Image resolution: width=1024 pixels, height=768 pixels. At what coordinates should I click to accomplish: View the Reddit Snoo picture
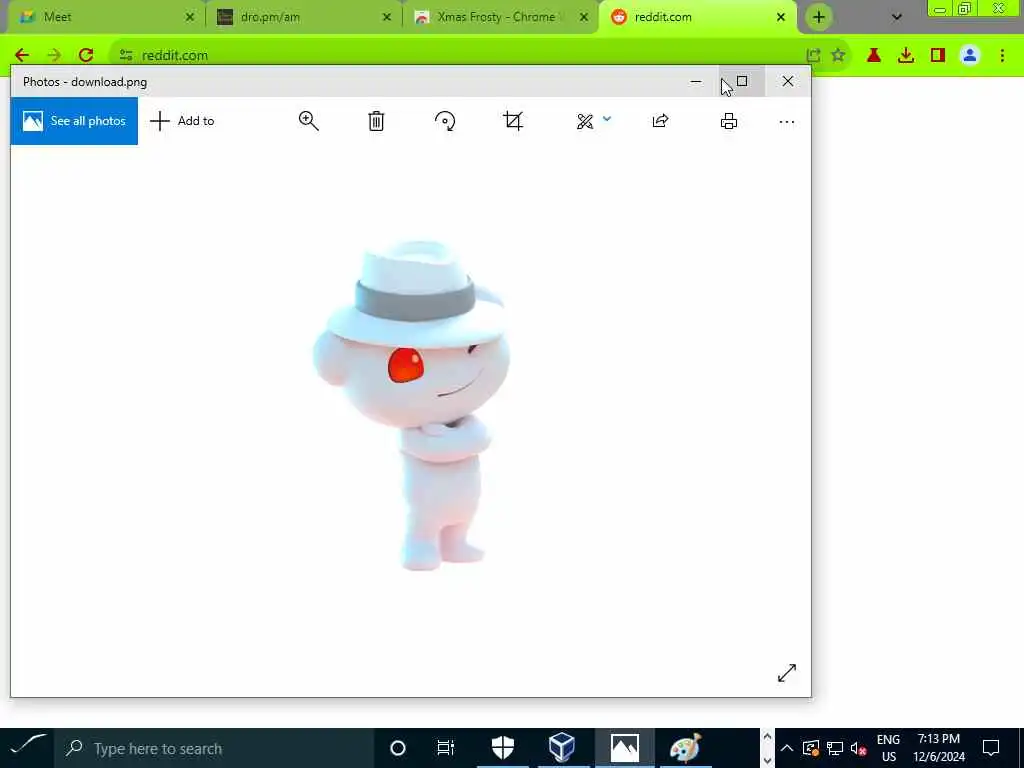(411, 406)
